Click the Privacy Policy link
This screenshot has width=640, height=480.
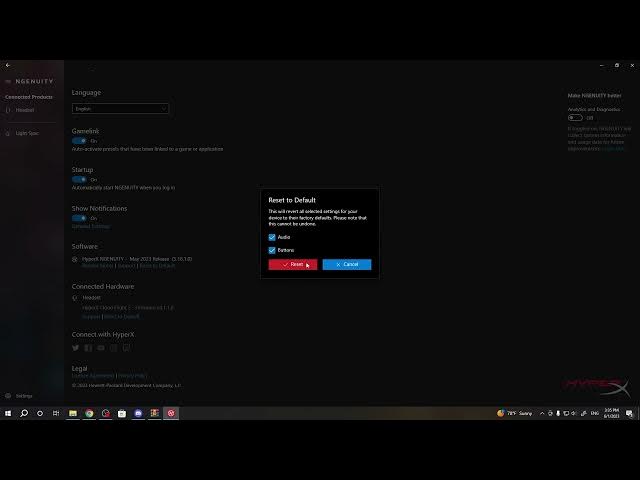tap(132, 375)
